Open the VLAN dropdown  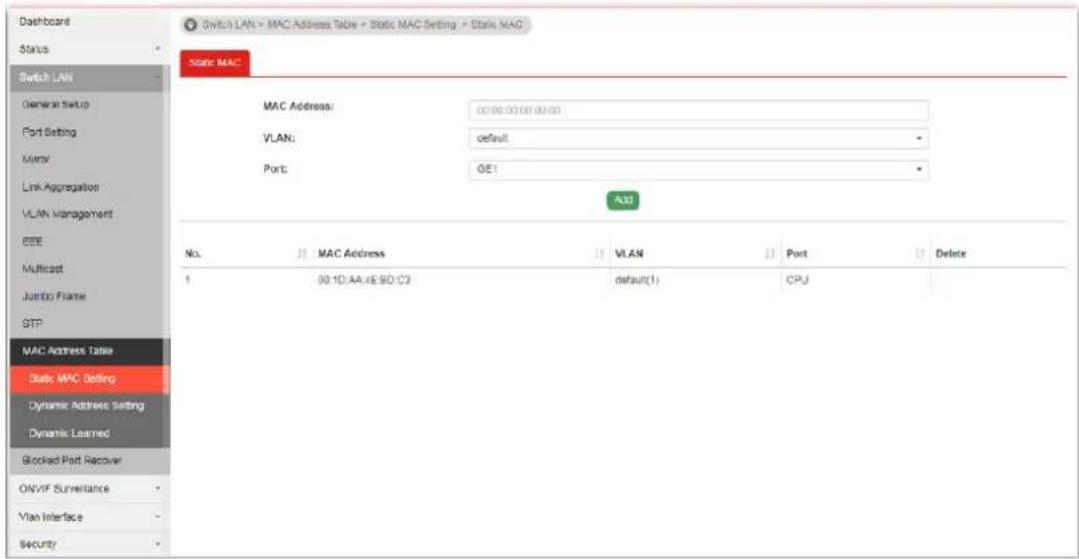pyautogui.click(x=698, y=138)
